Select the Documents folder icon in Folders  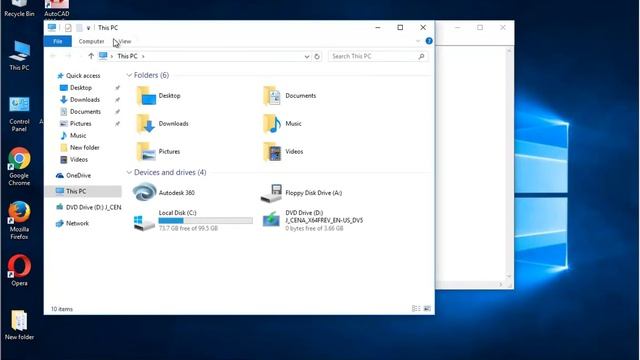272,96
